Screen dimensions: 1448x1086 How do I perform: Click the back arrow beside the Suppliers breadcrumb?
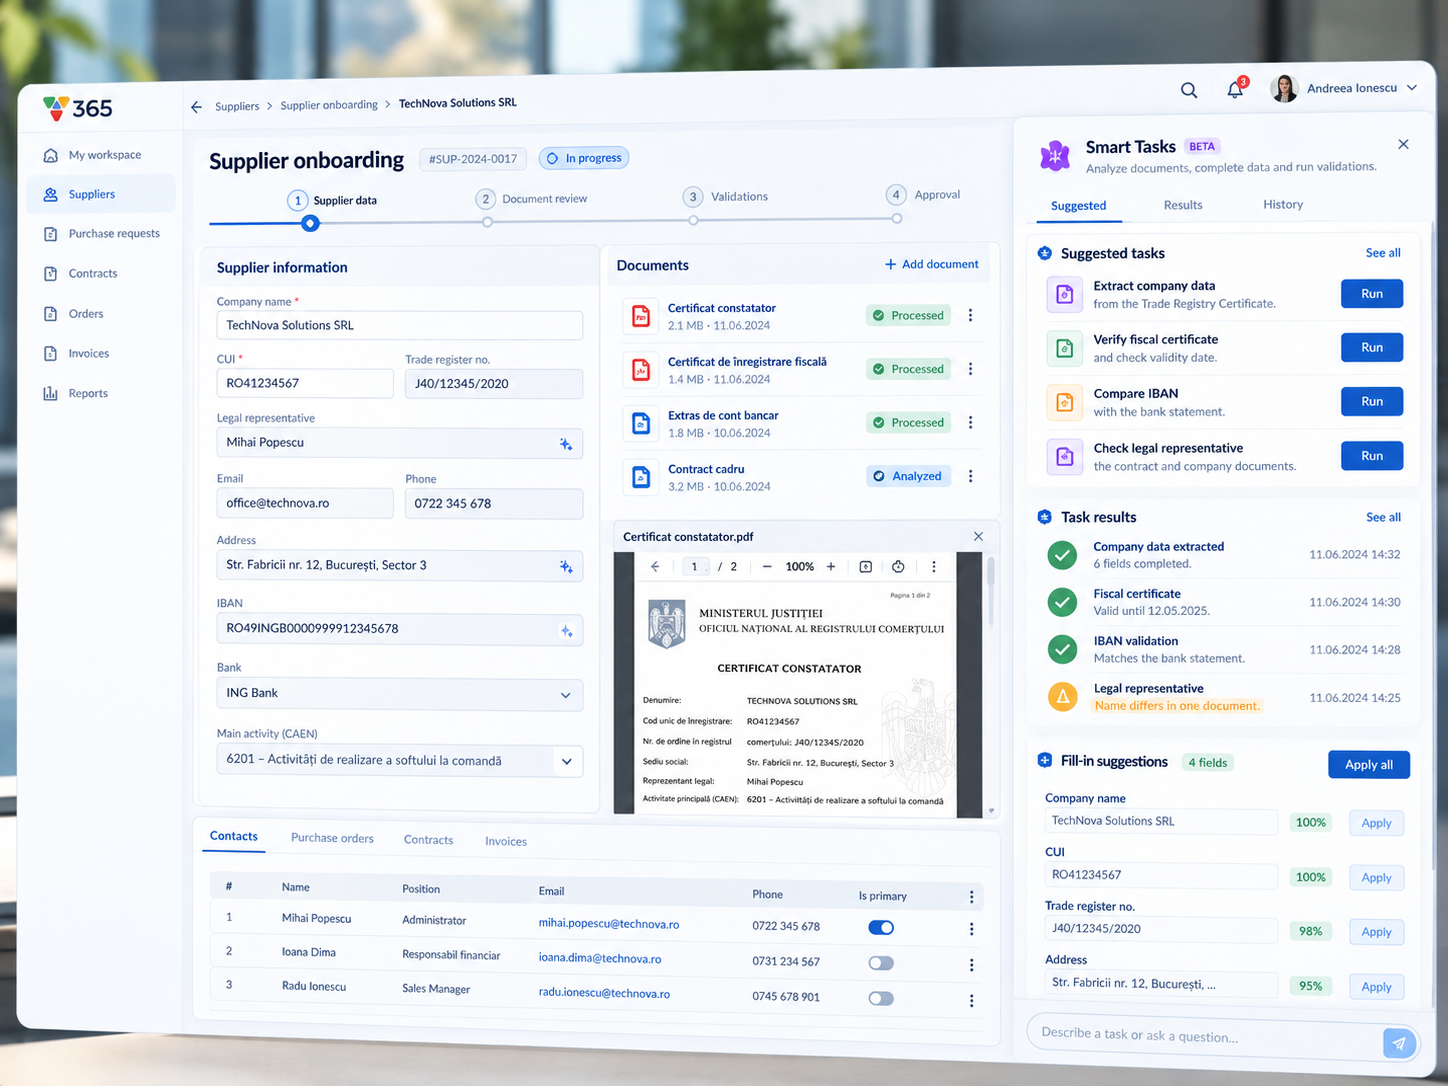click(x=196, y=107)
